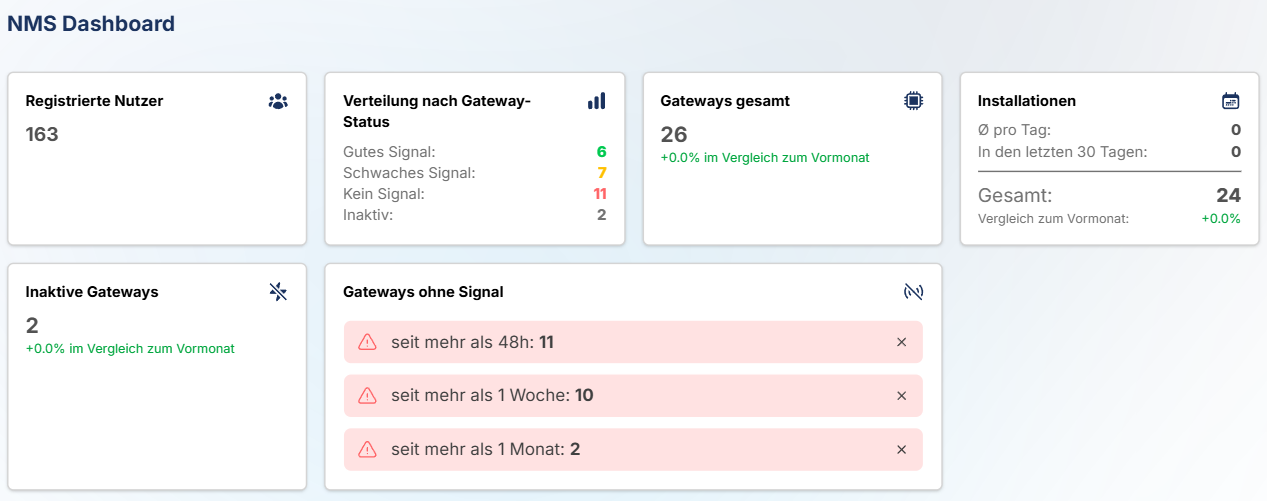Click warning triangle on the 1 Monat alert
Image resolution: width=1267 pixels, height=501 pixels.
point(367,449)
